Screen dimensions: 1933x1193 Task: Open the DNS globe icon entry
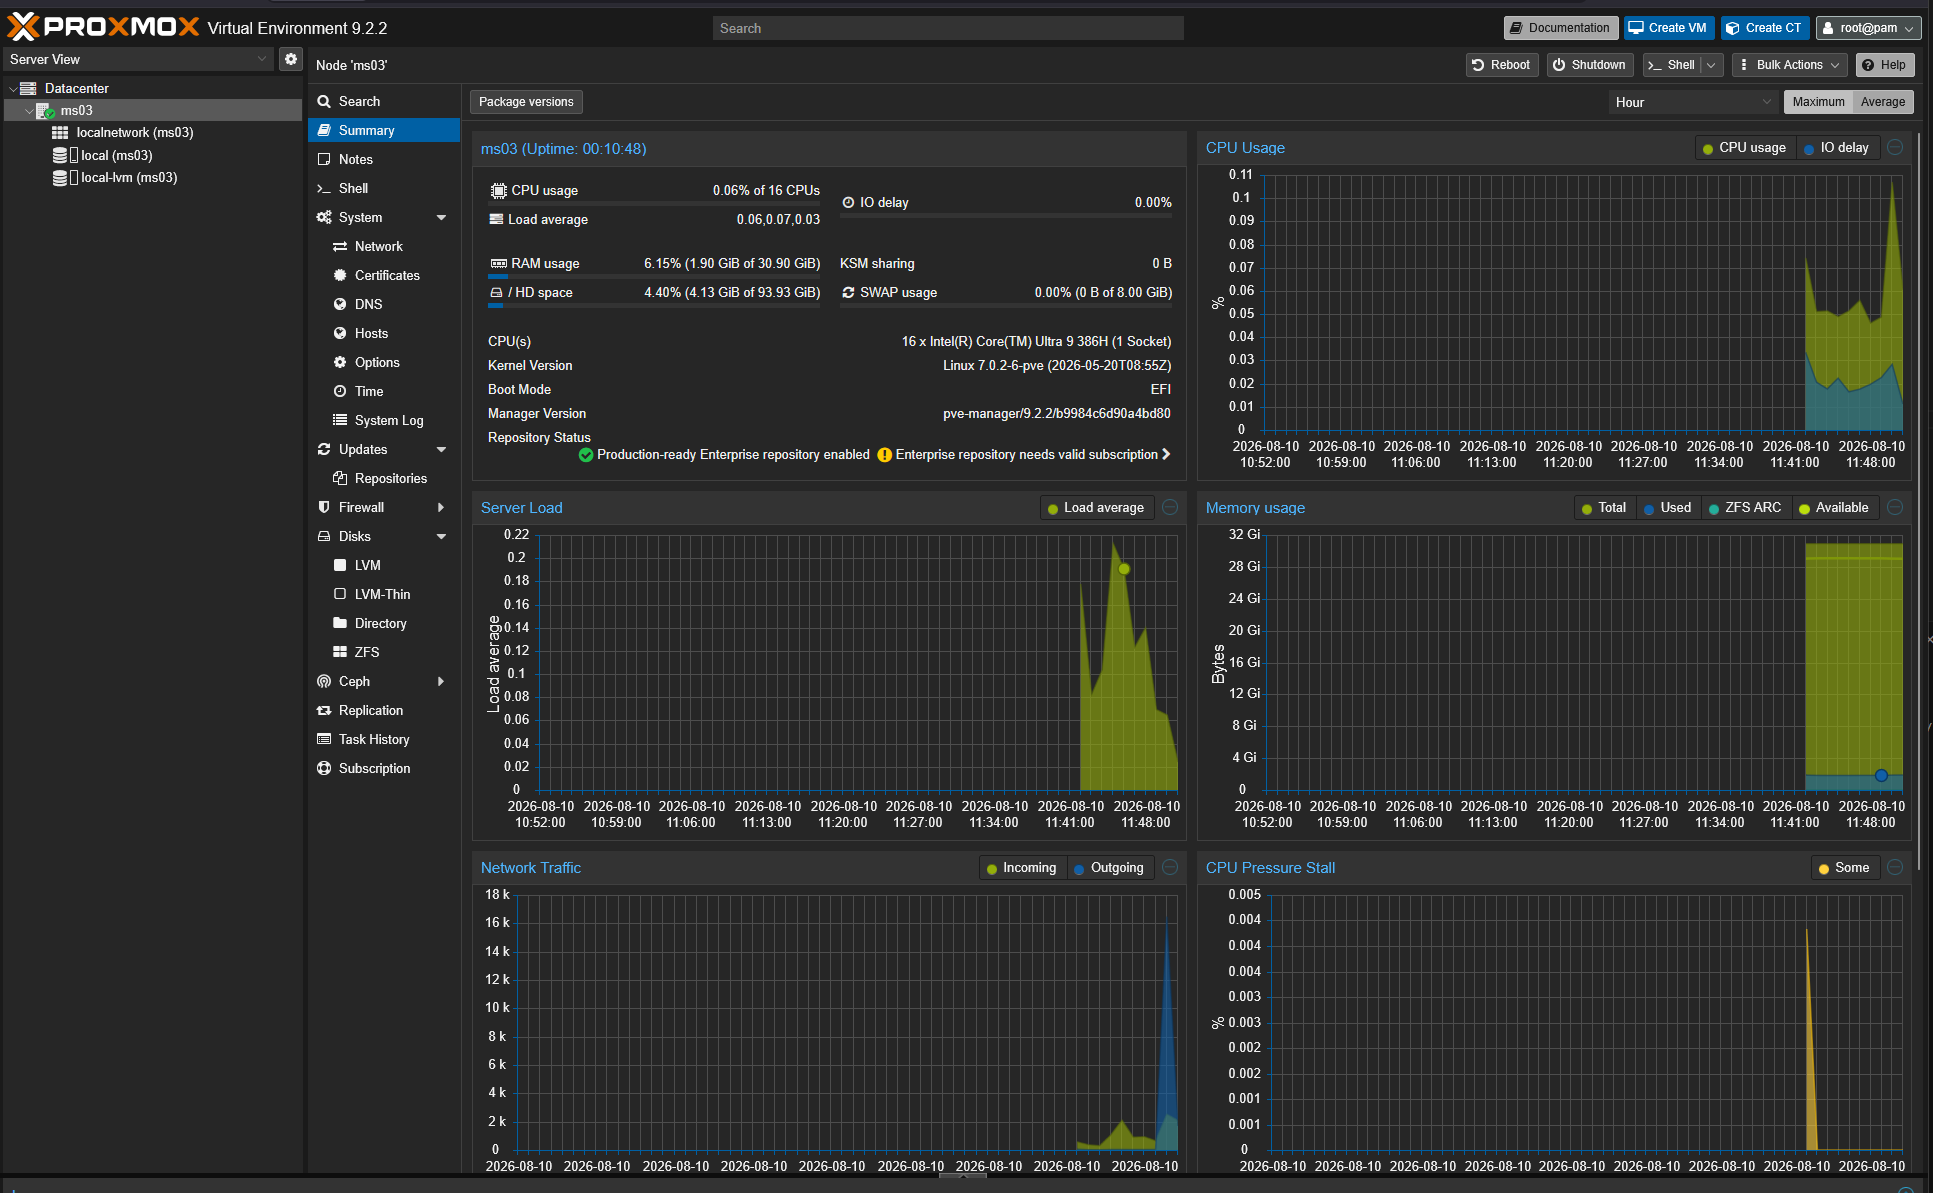(x=340, y=304)
